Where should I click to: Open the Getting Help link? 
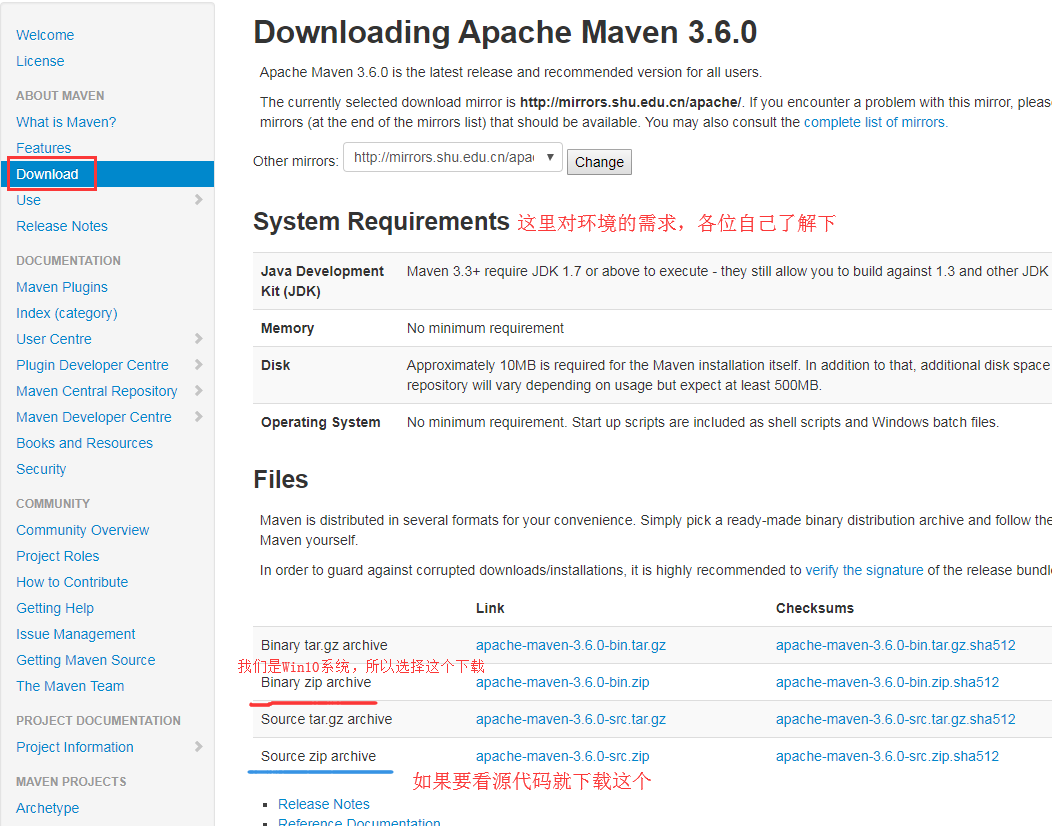pyautogui.click(x=55, y=608)
